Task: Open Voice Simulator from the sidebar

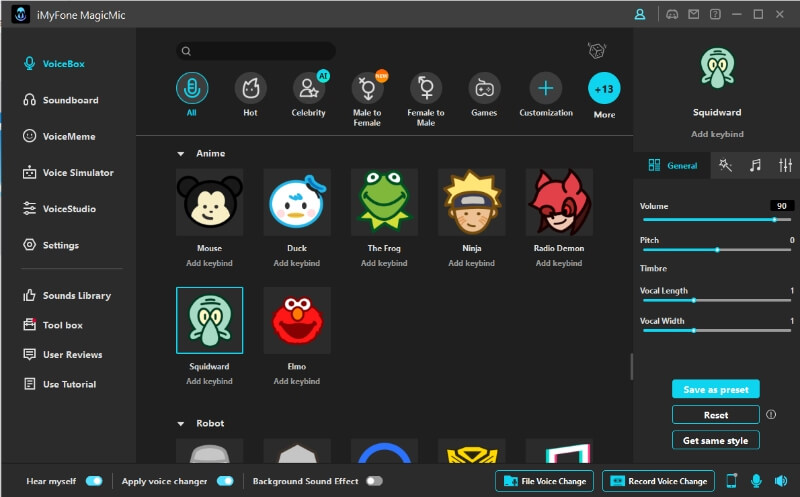Action: 68,172
